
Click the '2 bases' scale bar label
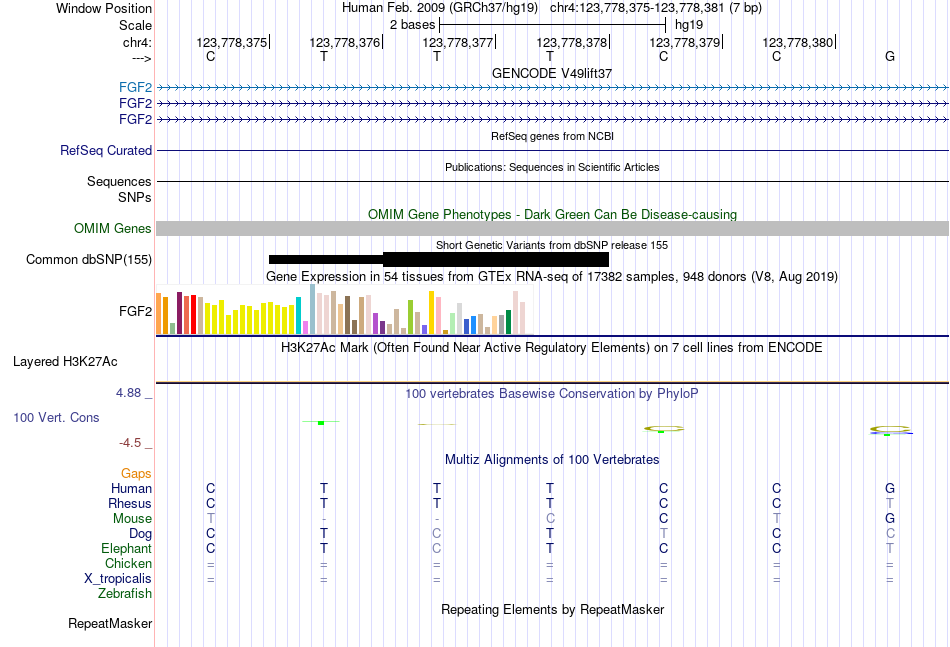[412, 25]
